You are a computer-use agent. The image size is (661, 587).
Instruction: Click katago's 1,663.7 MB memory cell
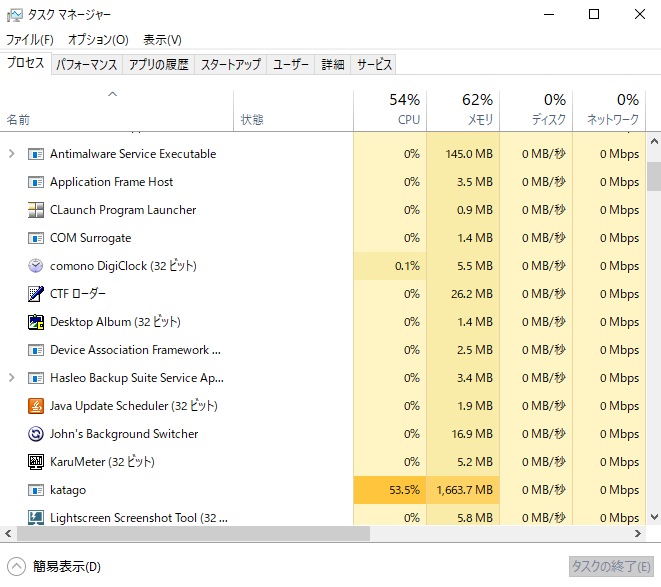coord(463,490)
